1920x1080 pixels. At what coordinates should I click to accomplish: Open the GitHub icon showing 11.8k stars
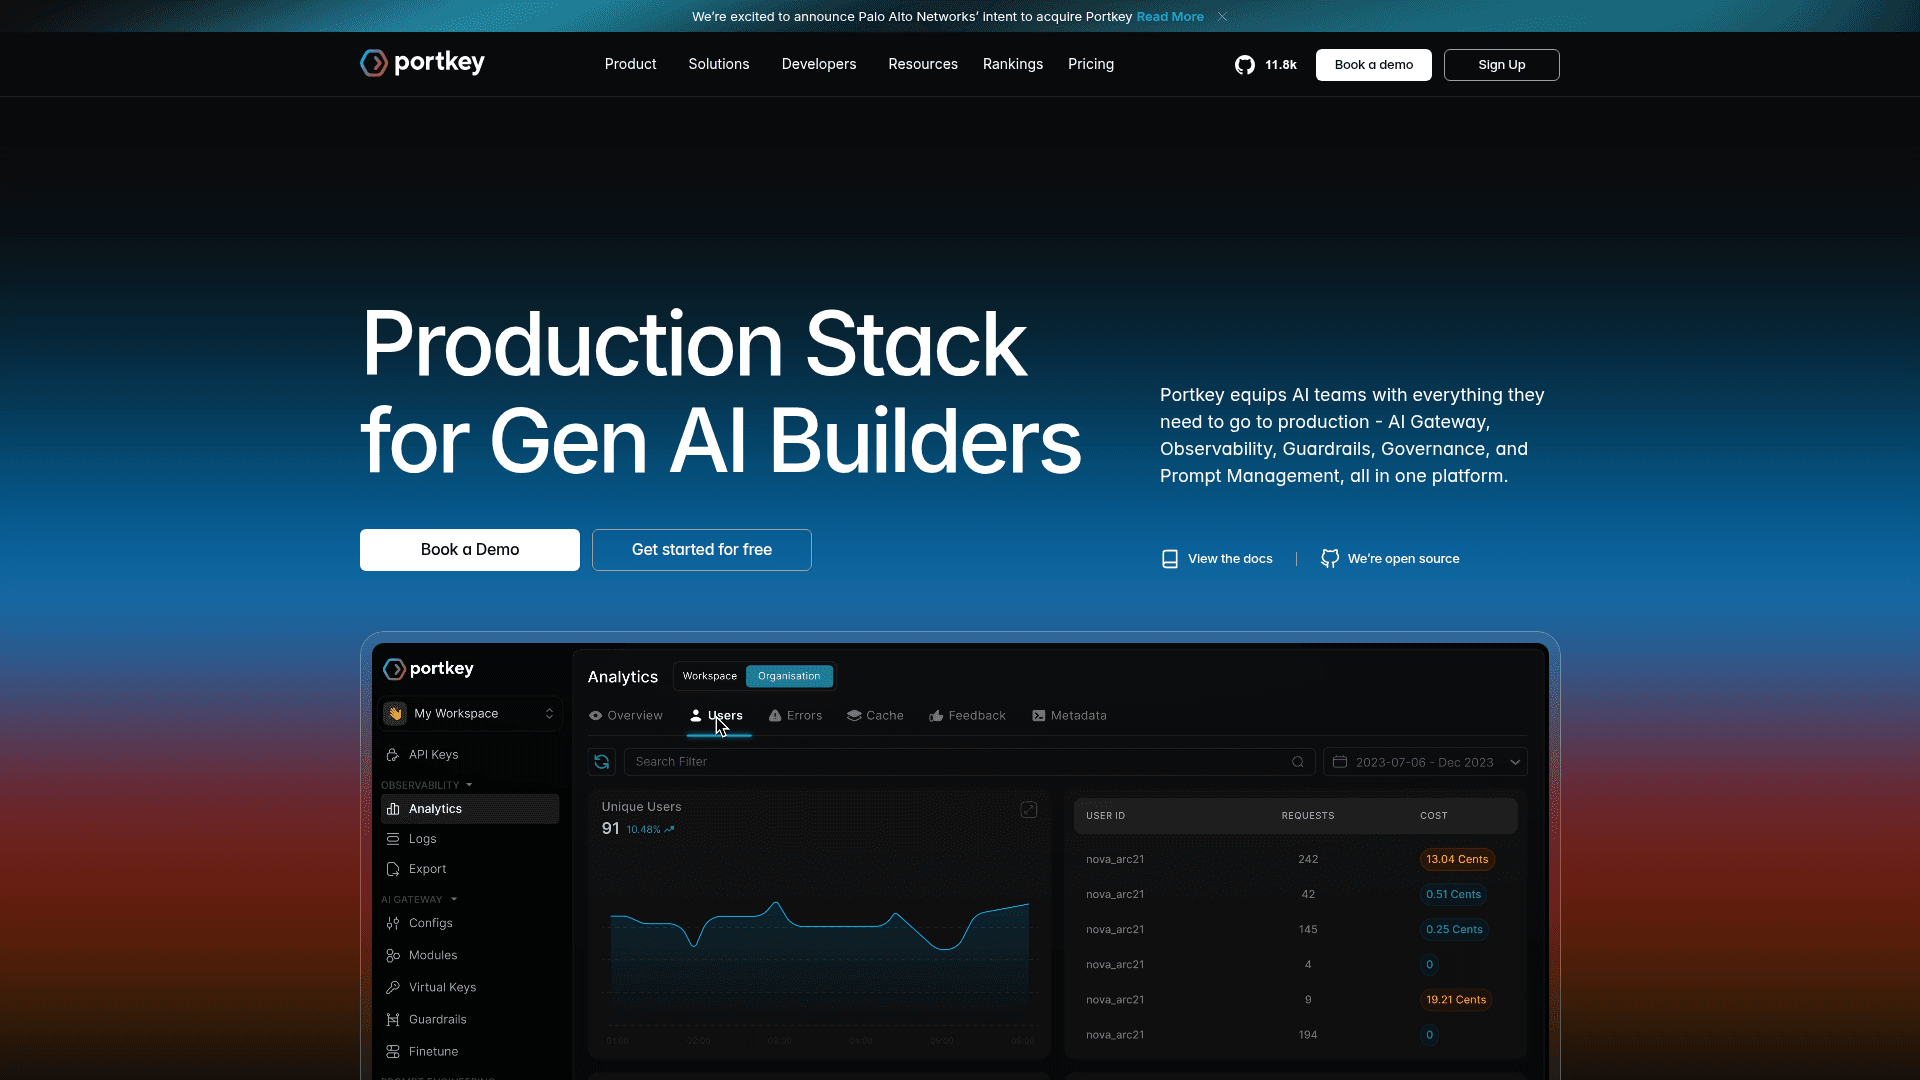pos(1245,65)
